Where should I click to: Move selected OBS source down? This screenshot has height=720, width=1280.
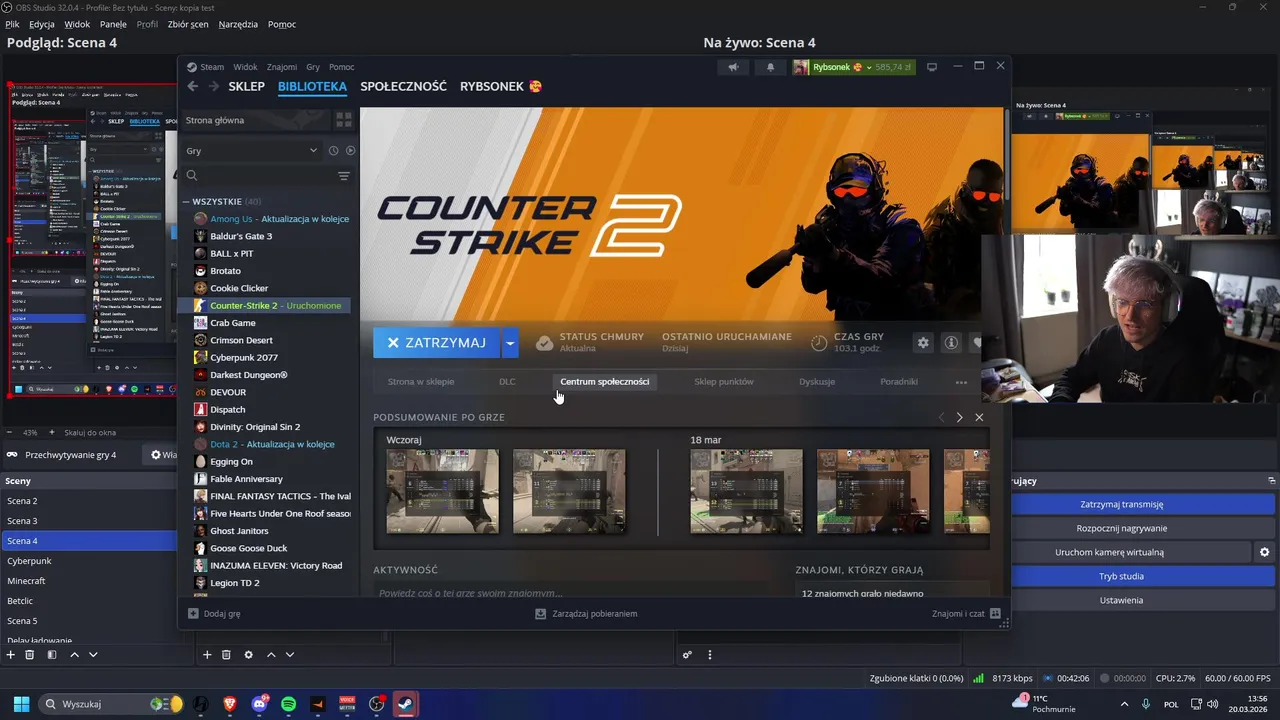[290, 655]
